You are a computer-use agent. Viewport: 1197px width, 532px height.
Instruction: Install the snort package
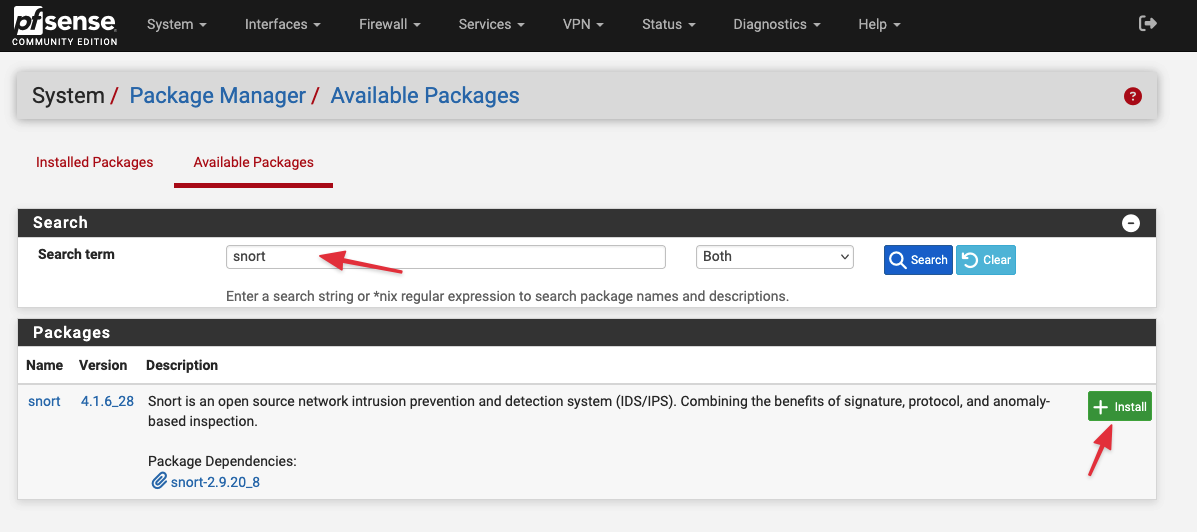pyautogui.click(x=1119, y=407)
